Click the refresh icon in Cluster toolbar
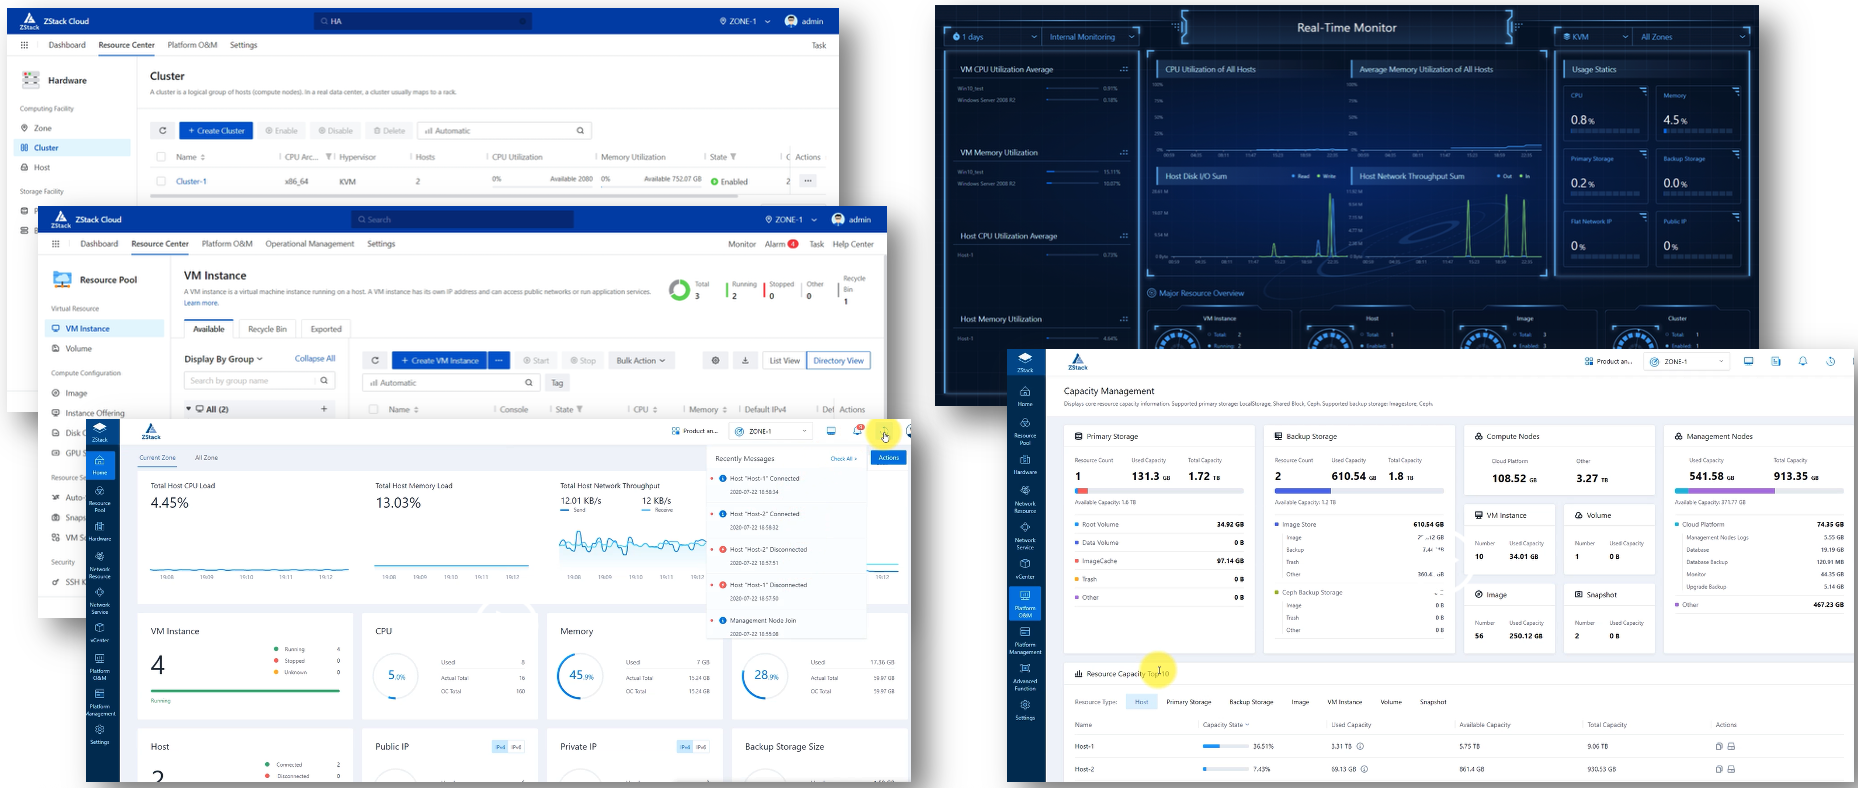This screenshot has height=788, width=1858. [162, 131]
